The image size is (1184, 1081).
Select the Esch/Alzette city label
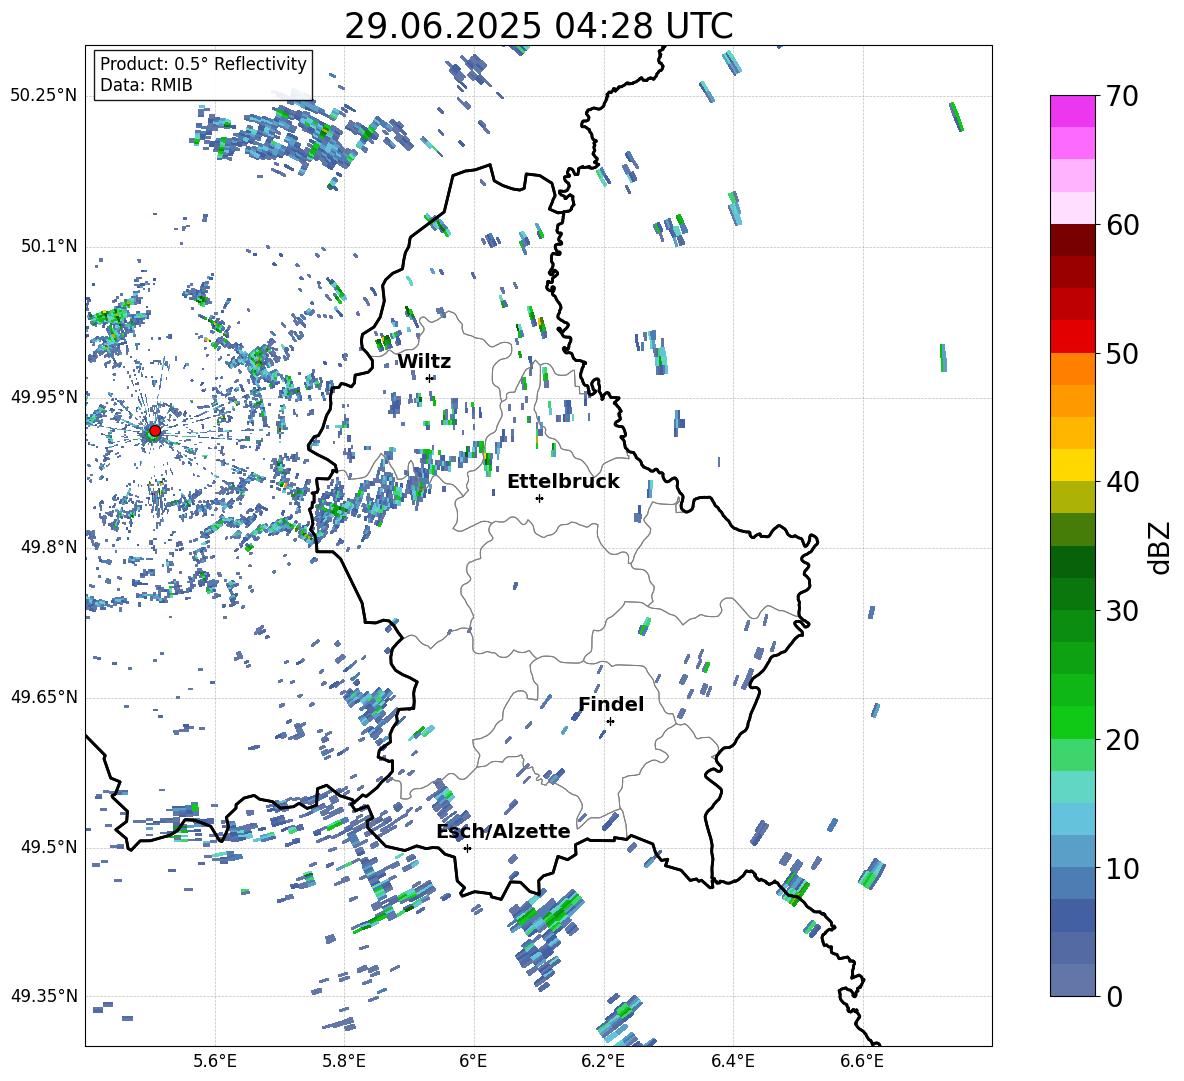pos(503,831)
